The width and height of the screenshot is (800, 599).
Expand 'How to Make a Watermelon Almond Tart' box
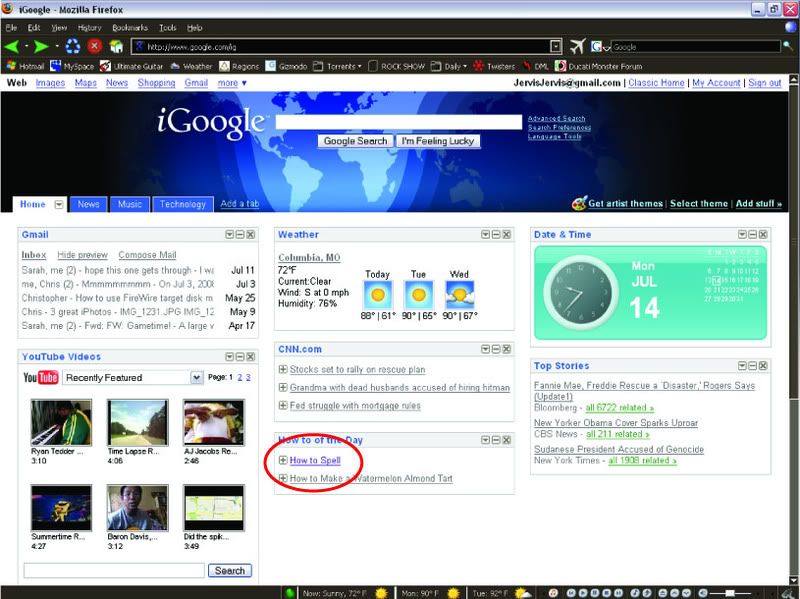pos(283,478)
